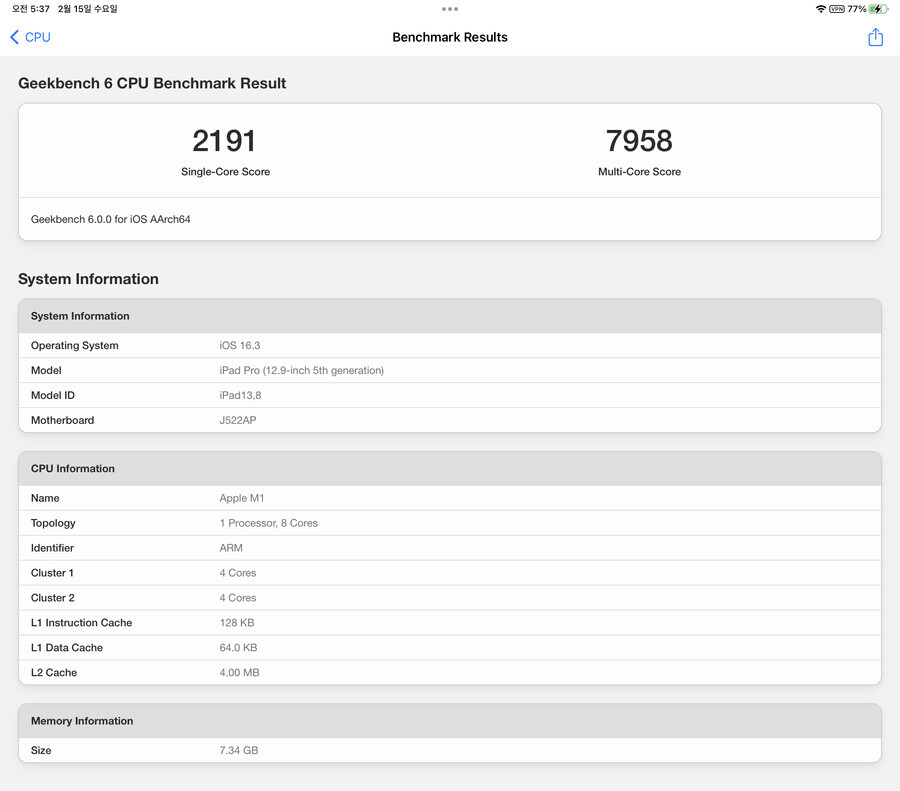
Task: Select the L2 Cache 4.00 MB row
Action: click(449, 673)
